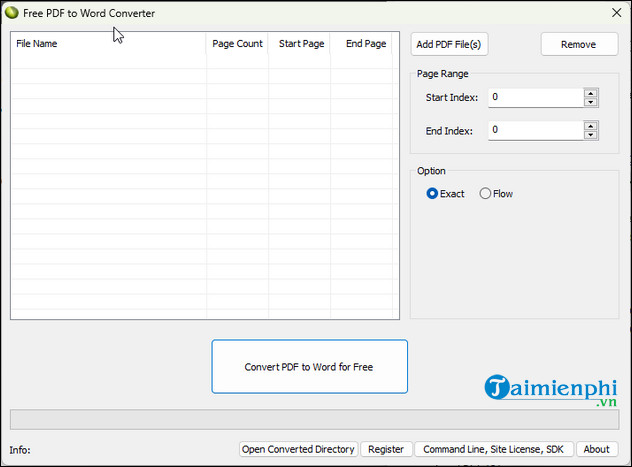
Task: Close the Free PDF to Word Converter window
Action: tap(616, 13)
